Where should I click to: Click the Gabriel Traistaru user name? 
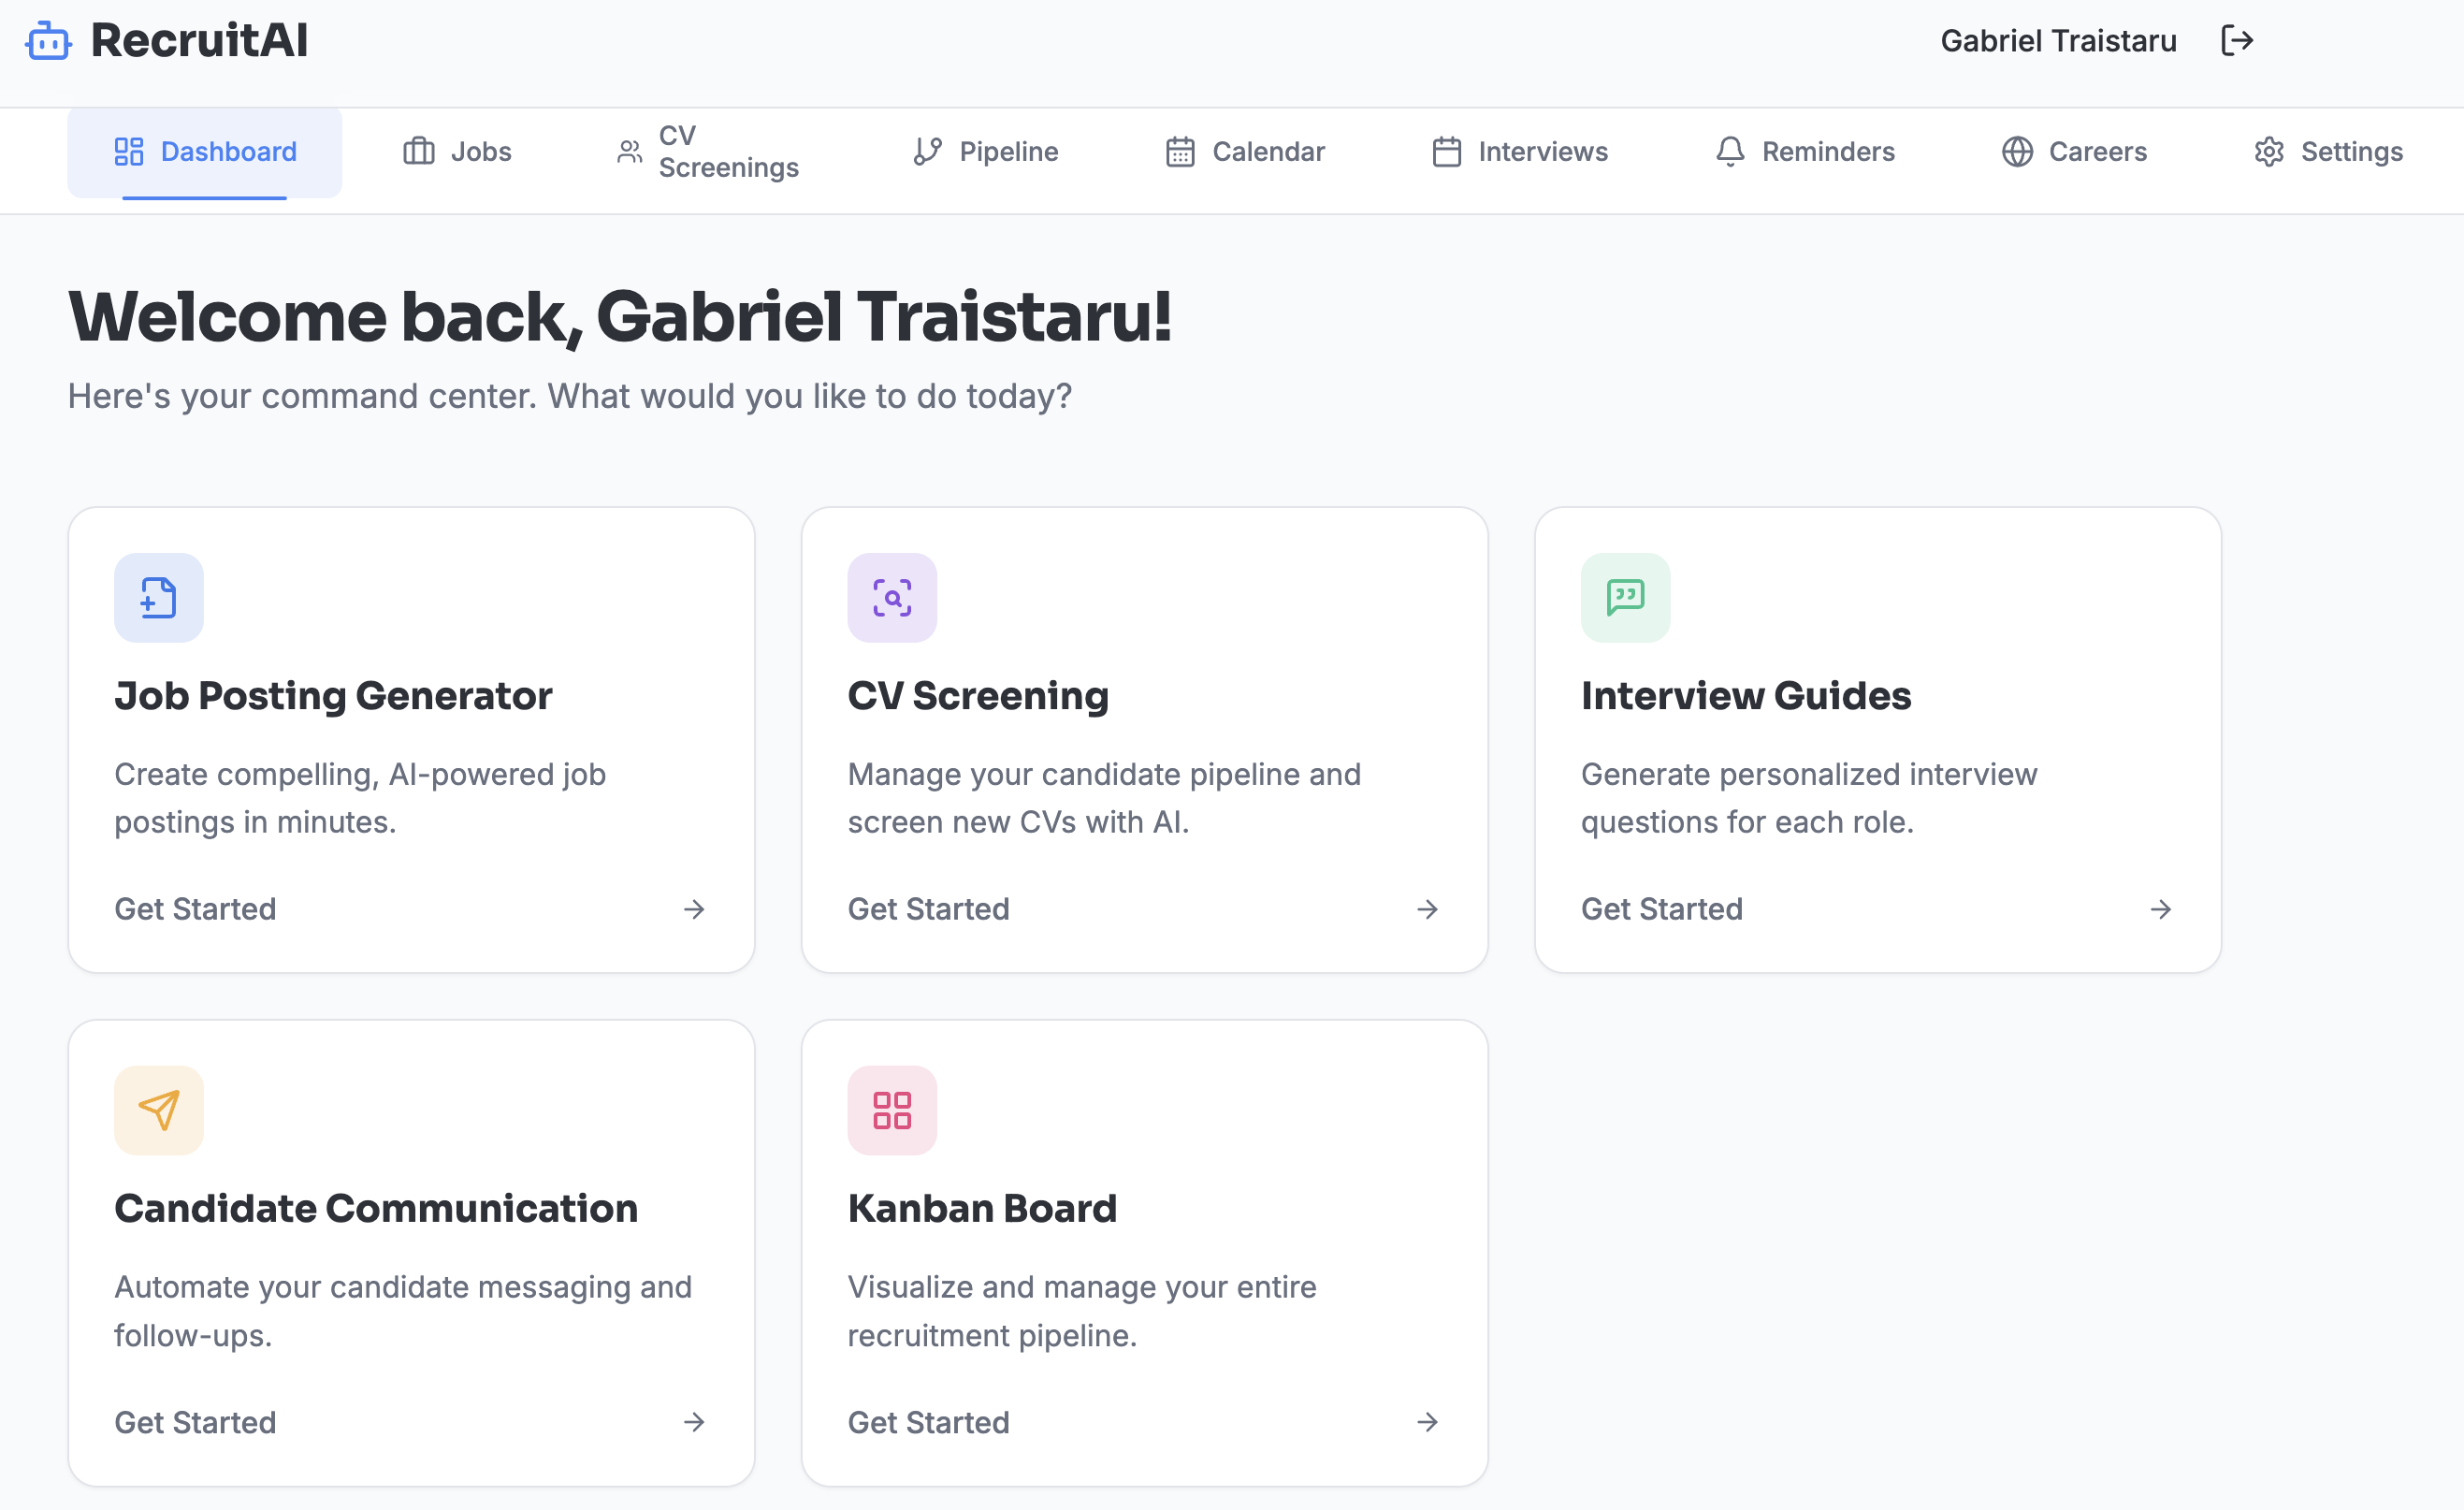(x=2057, y=41)
